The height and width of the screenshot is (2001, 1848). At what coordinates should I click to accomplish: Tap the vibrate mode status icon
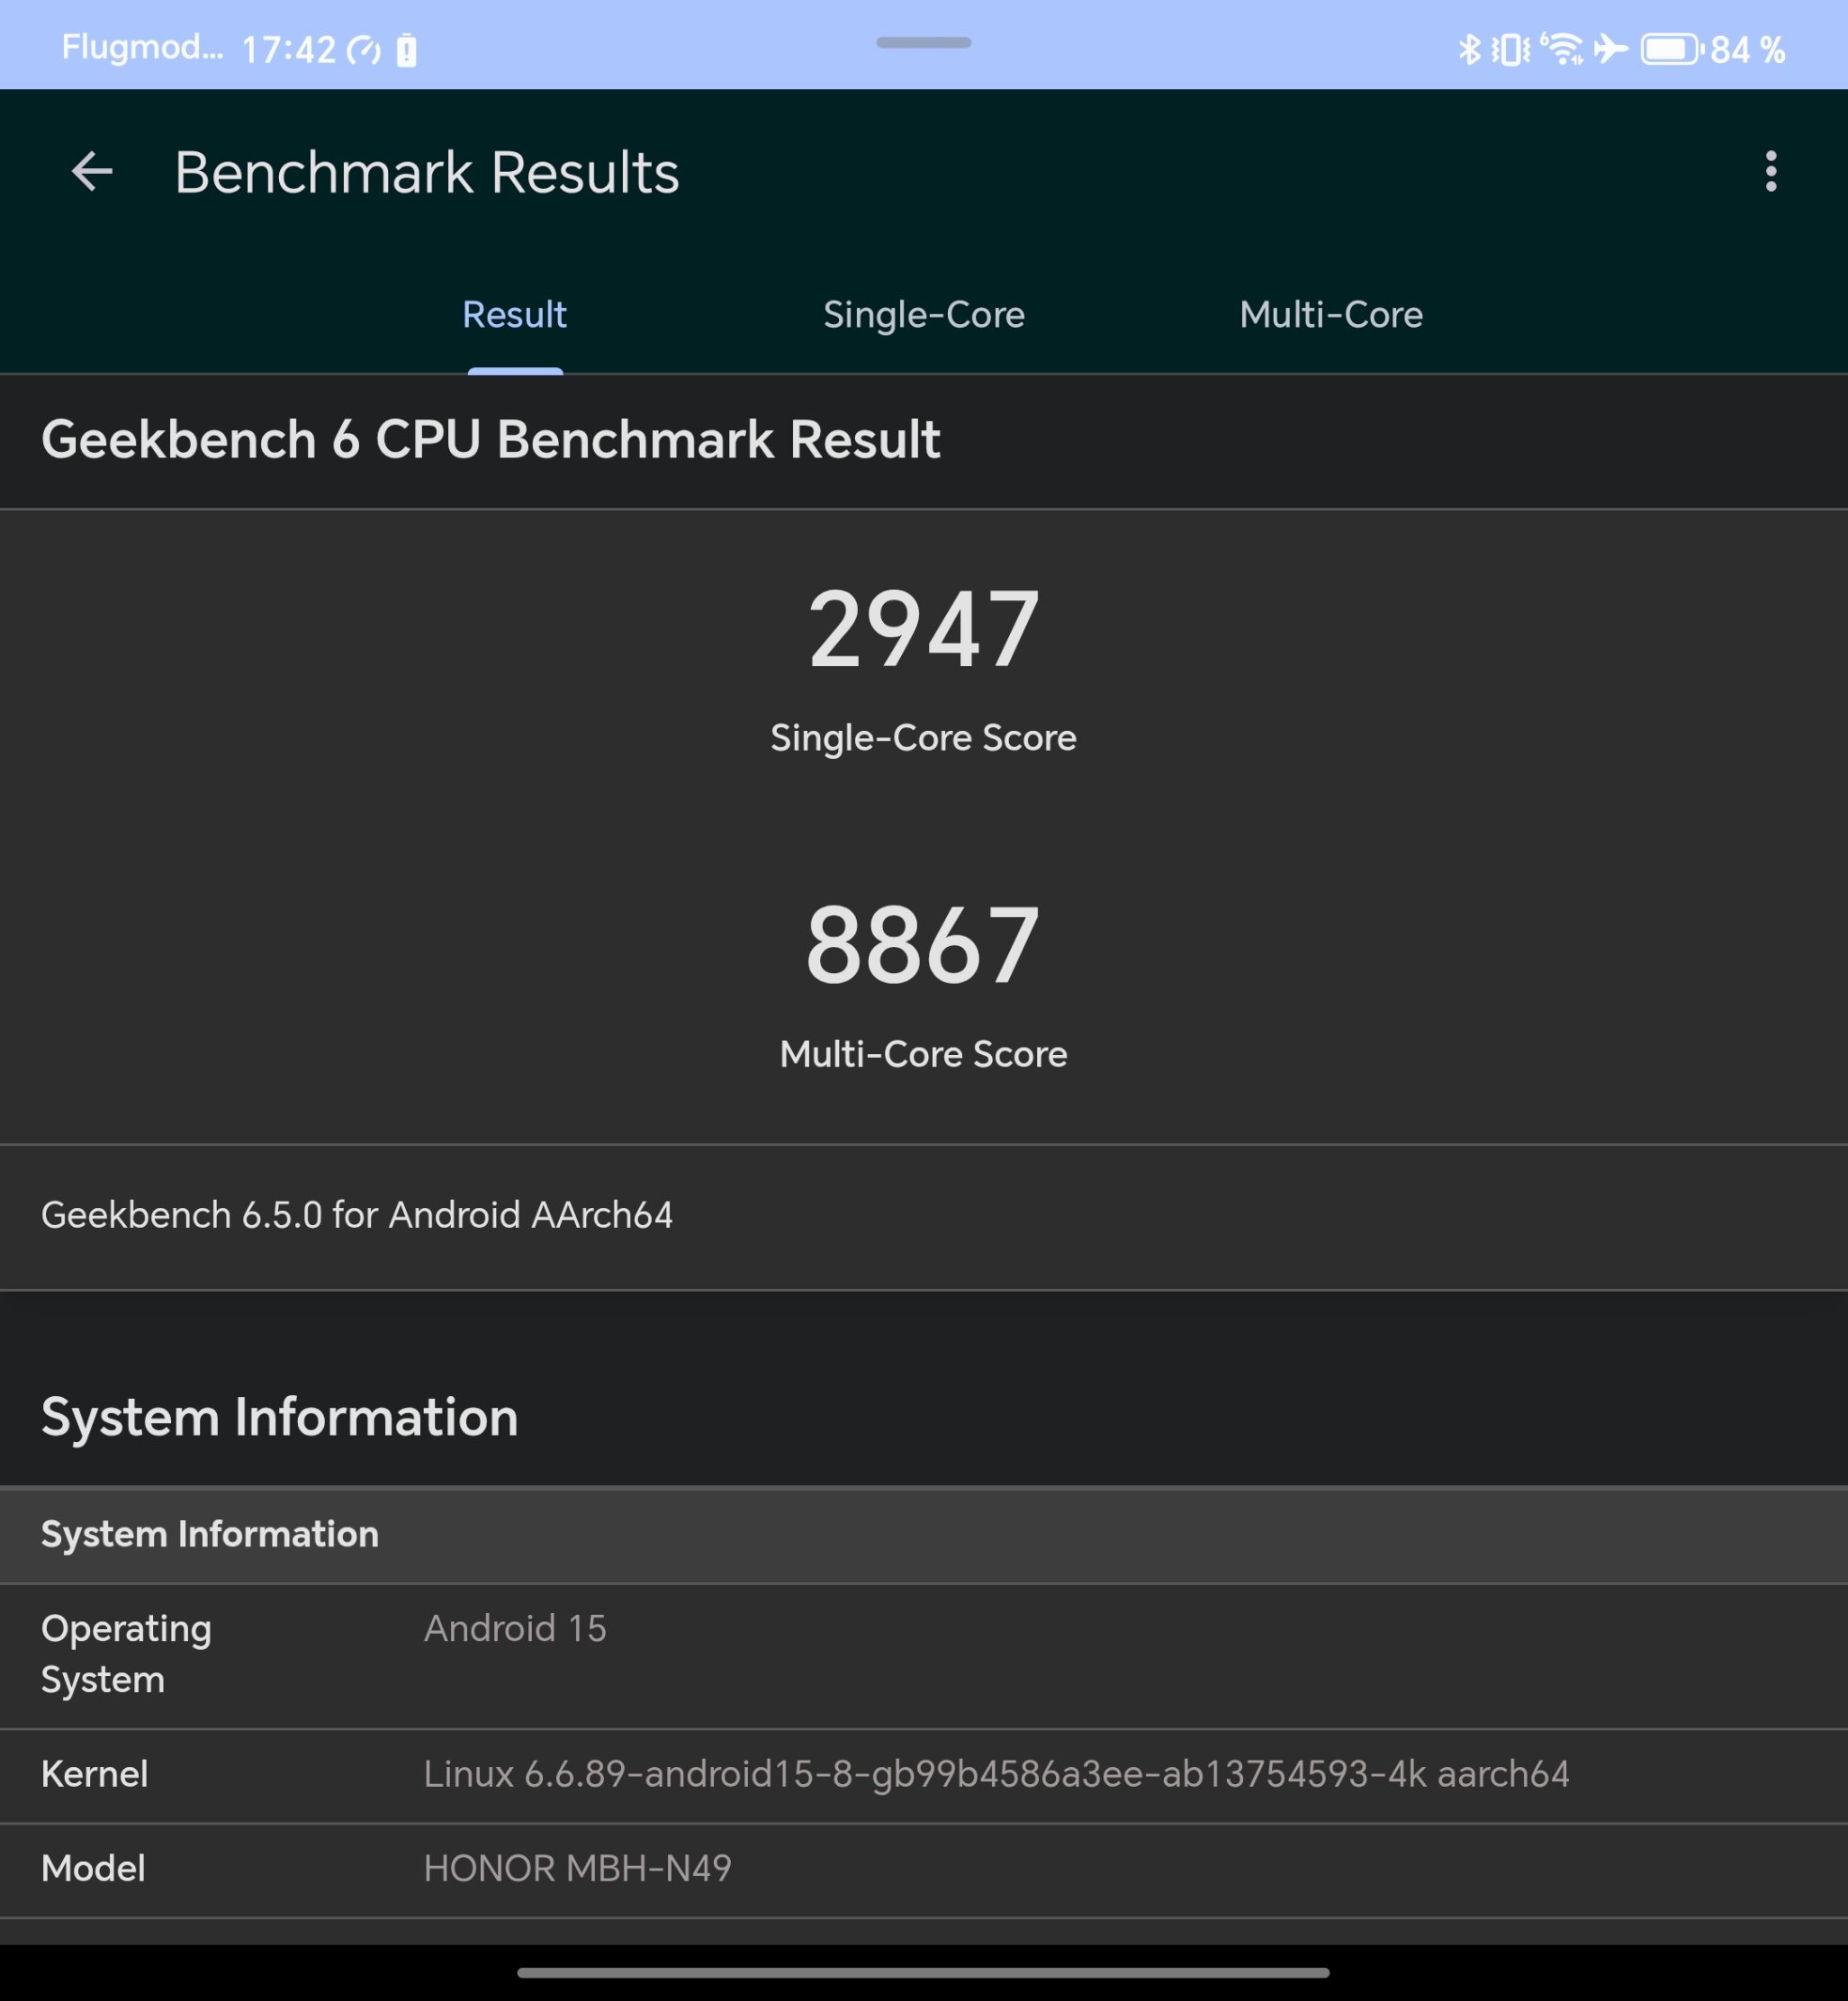(1510, 49)
